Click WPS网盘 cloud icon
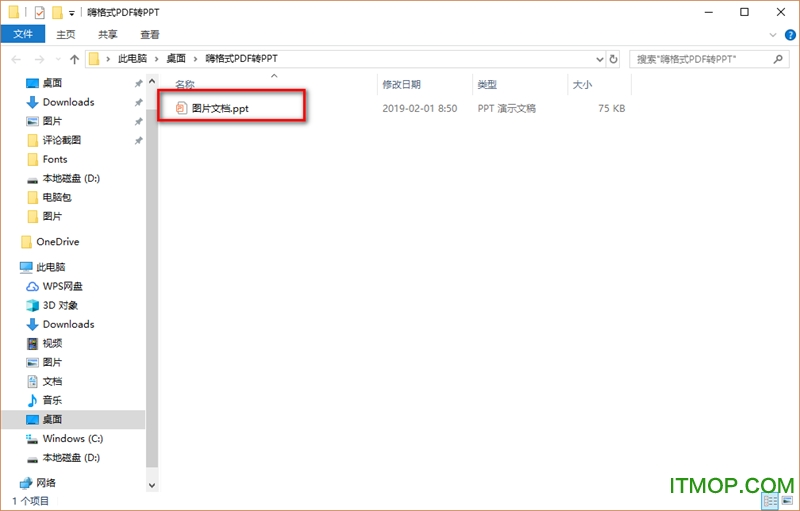Screen dimensions: 800x511 [x=32, y=287]
